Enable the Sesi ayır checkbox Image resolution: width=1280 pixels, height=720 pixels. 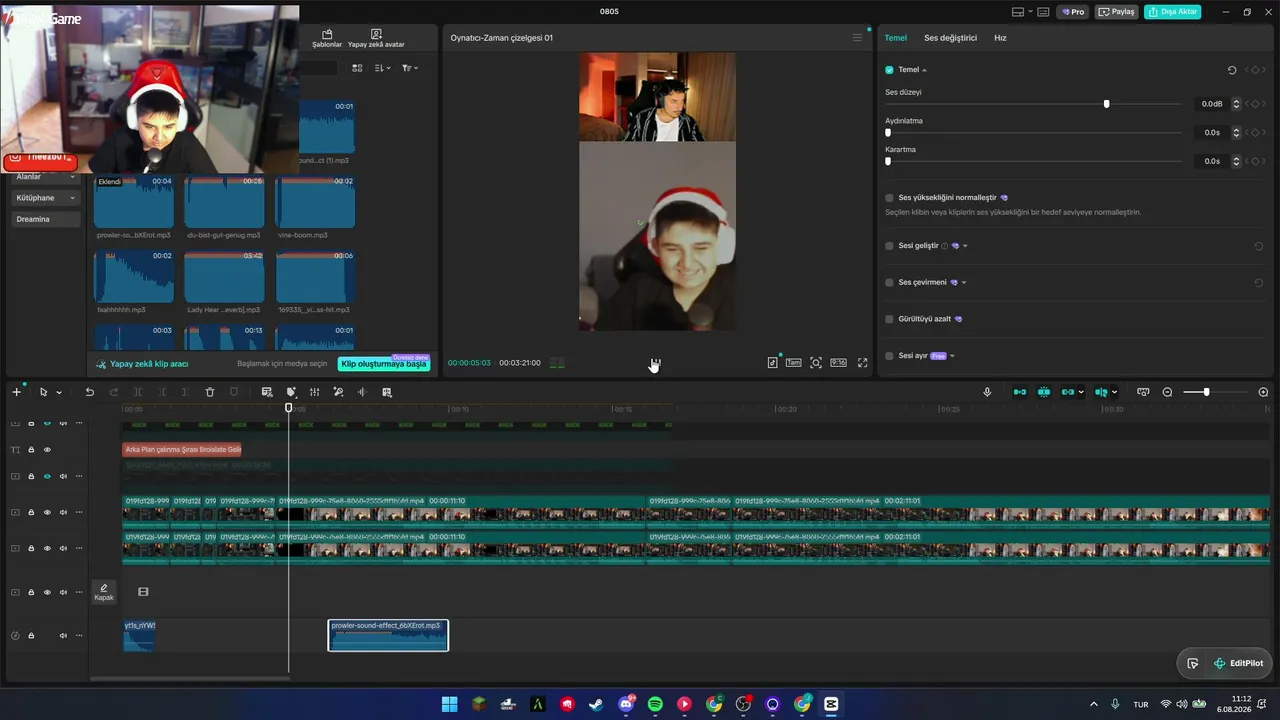coord(890,356)
